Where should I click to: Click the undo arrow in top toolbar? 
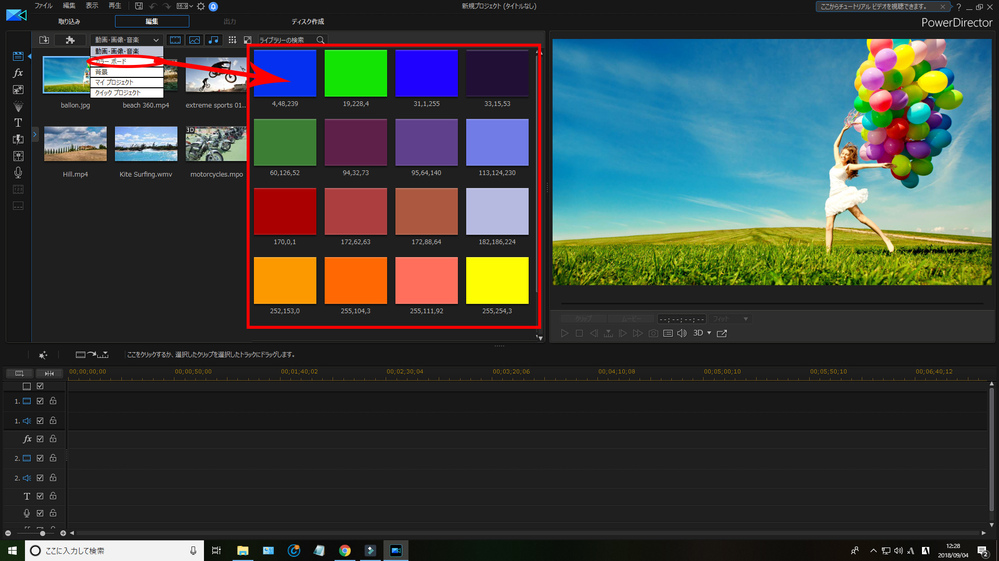point(153,6)
